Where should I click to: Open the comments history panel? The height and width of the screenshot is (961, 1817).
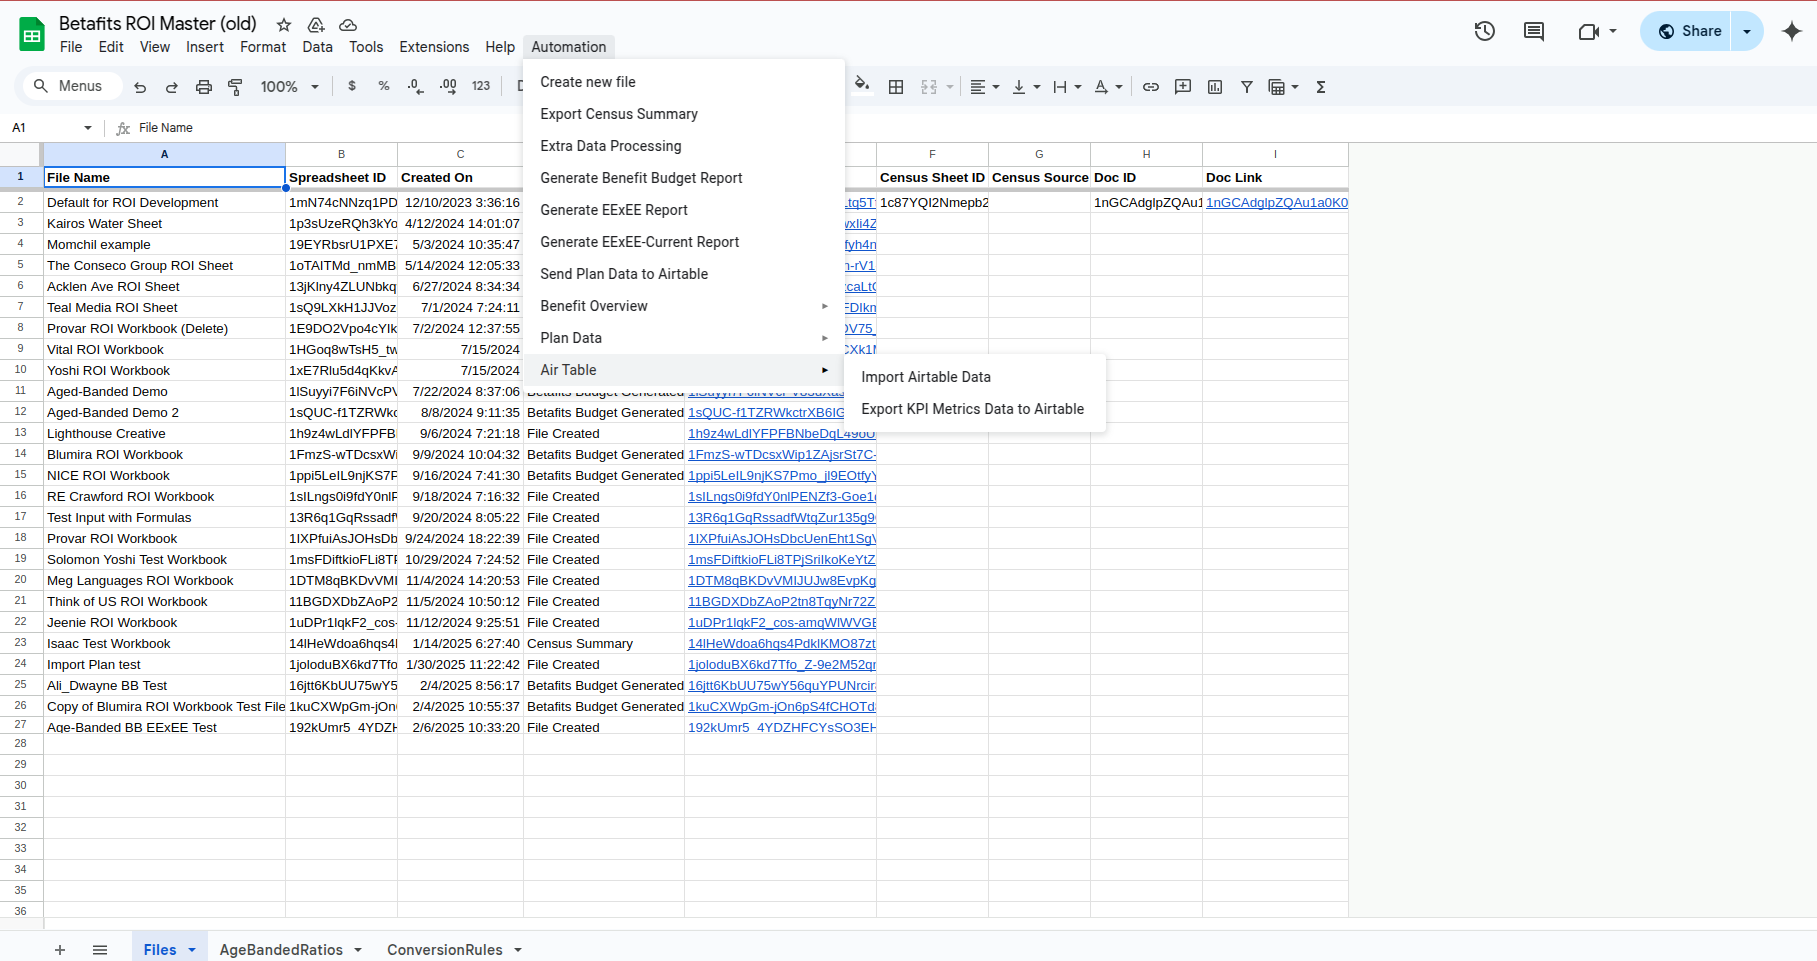[1534, 31]
